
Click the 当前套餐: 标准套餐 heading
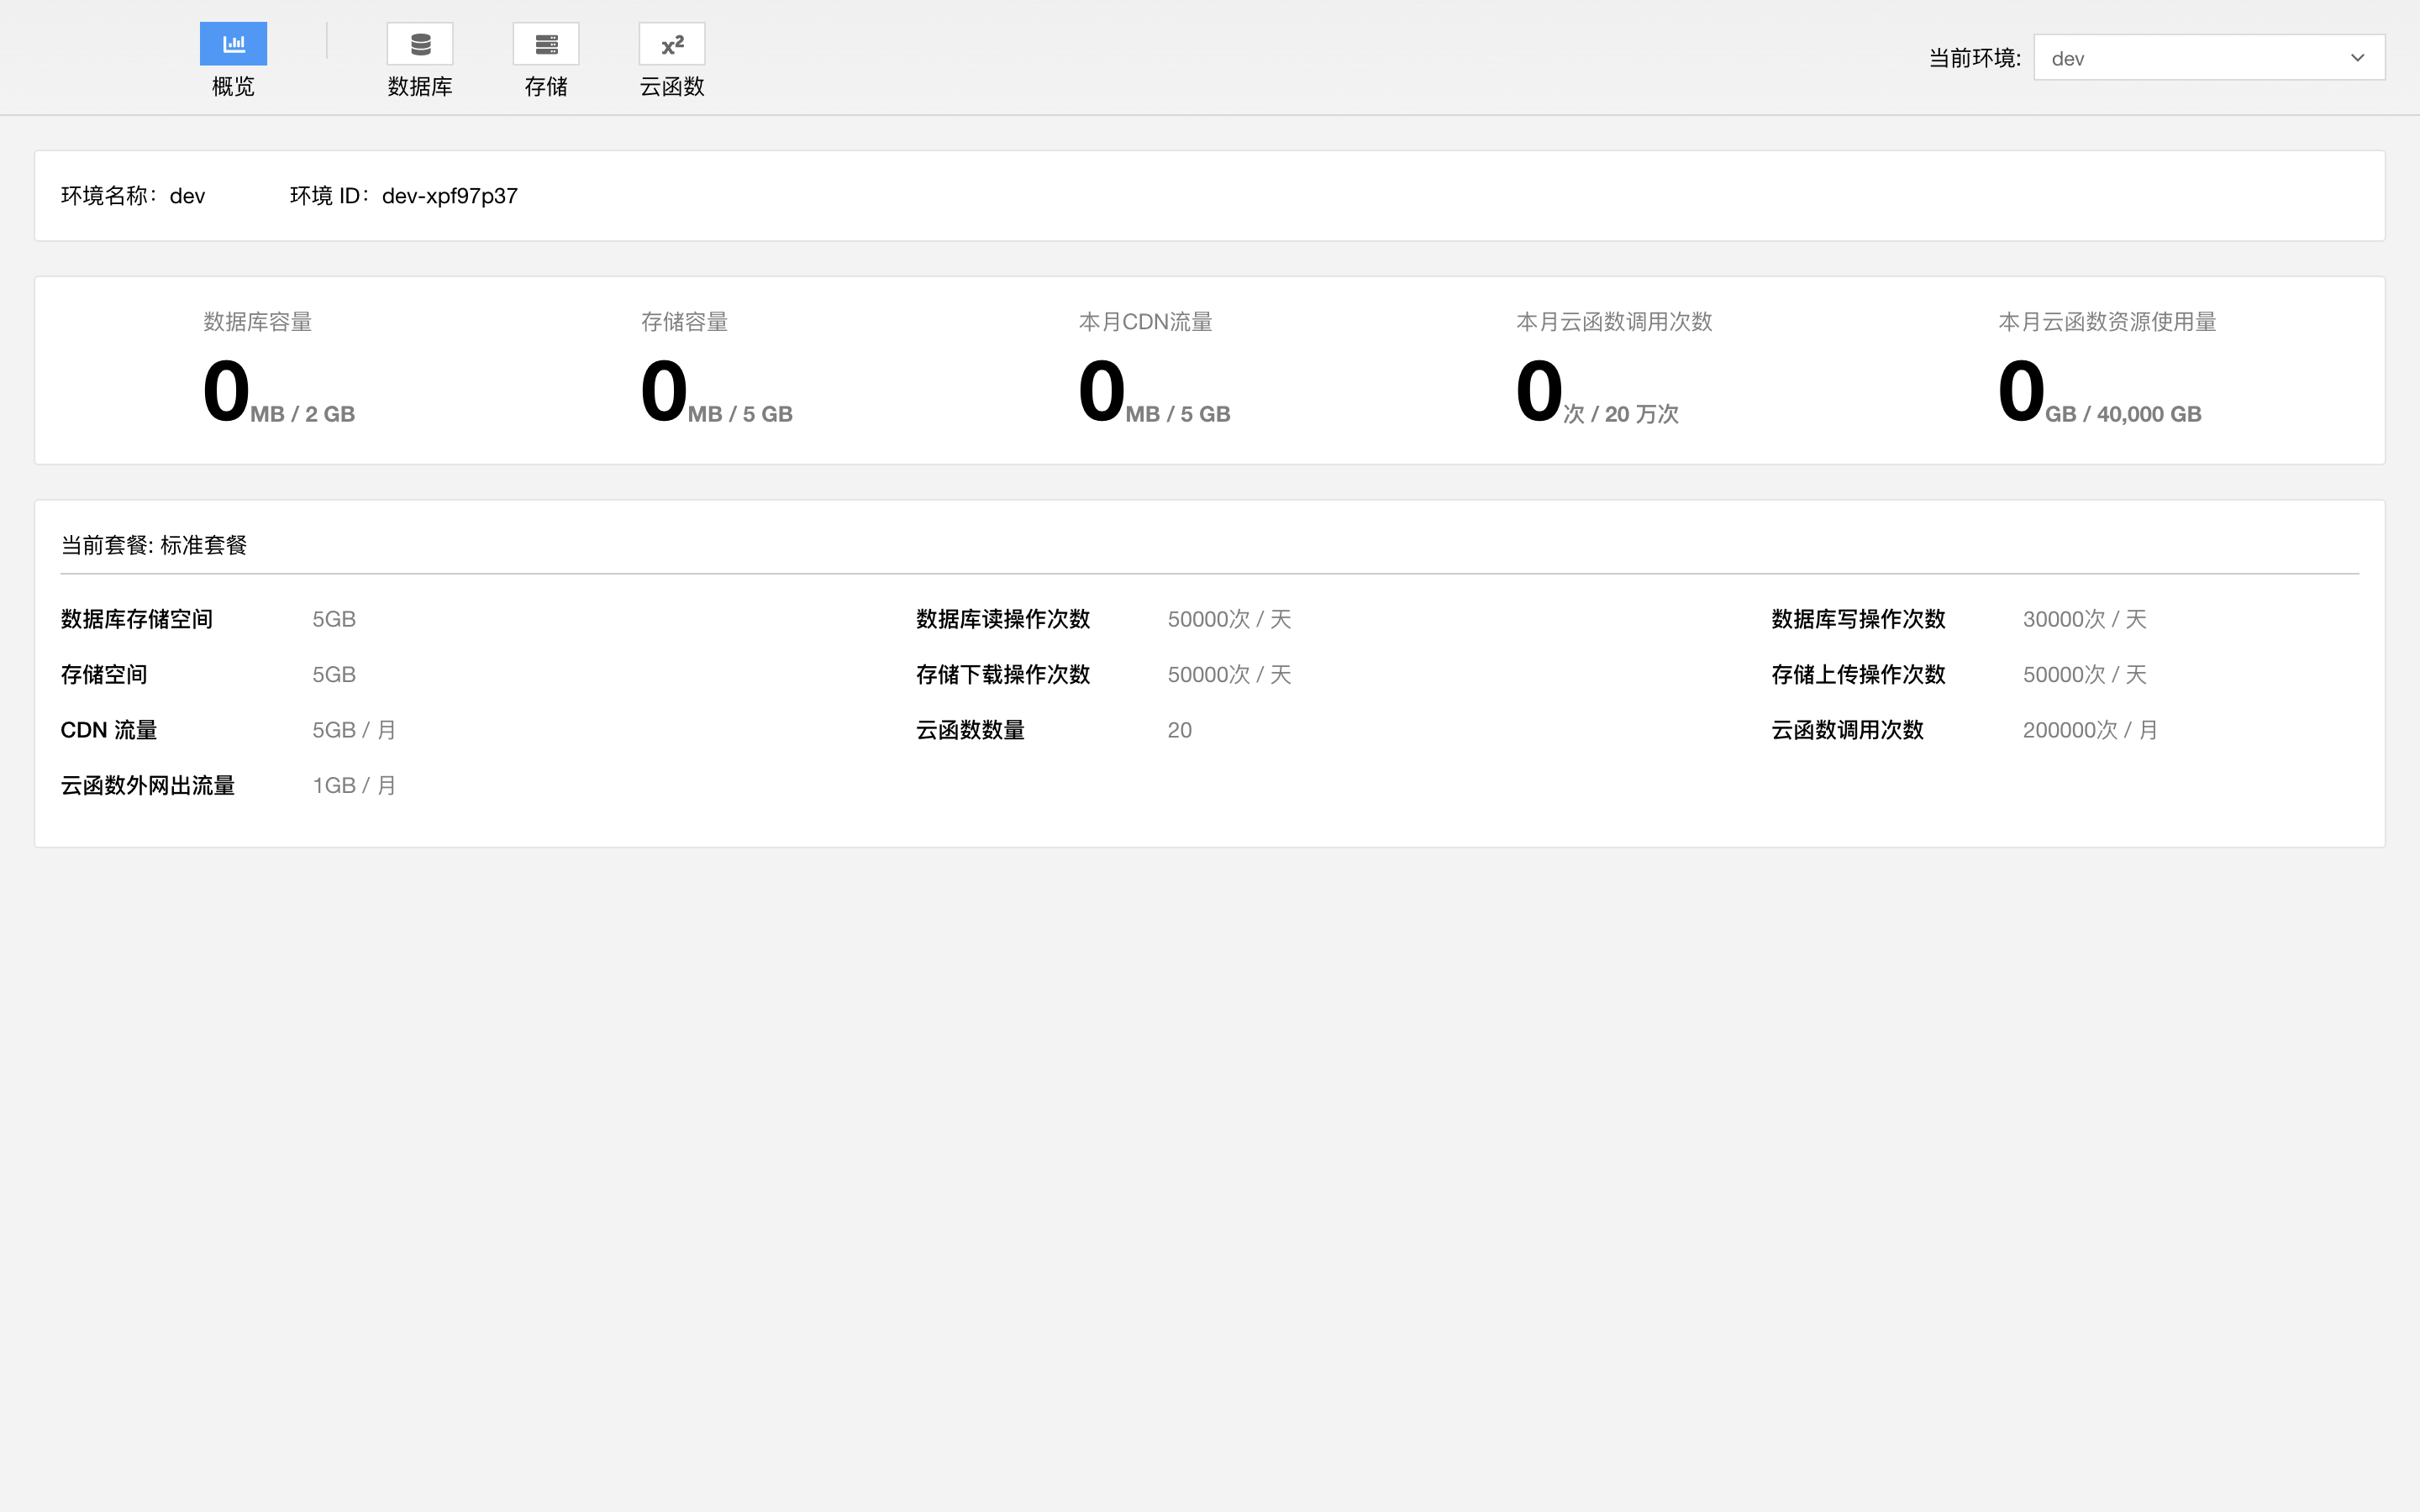click(x=154, y=545)
